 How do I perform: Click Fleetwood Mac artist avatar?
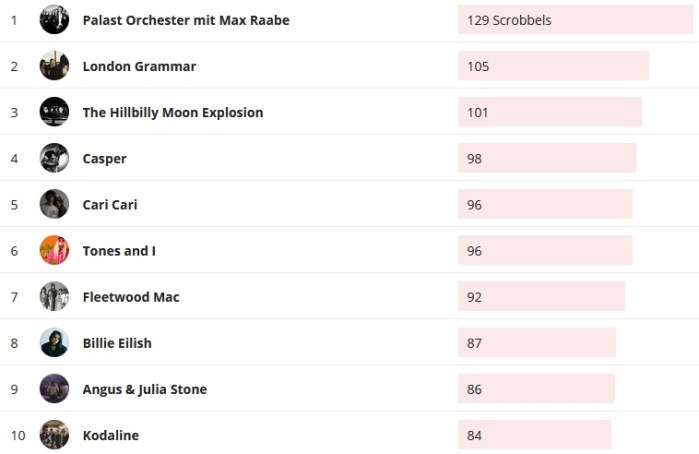54,296
